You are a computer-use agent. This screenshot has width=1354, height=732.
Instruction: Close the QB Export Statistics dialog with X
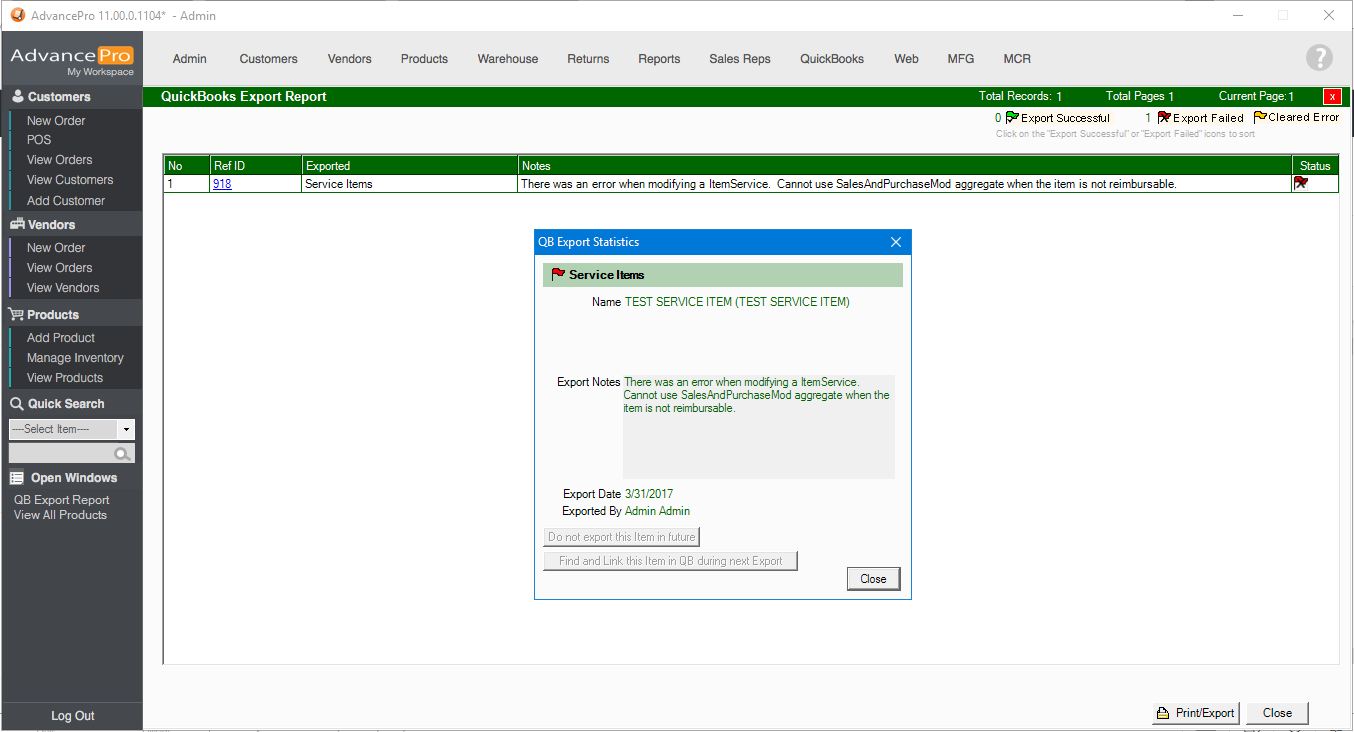[x=895, y=242]
